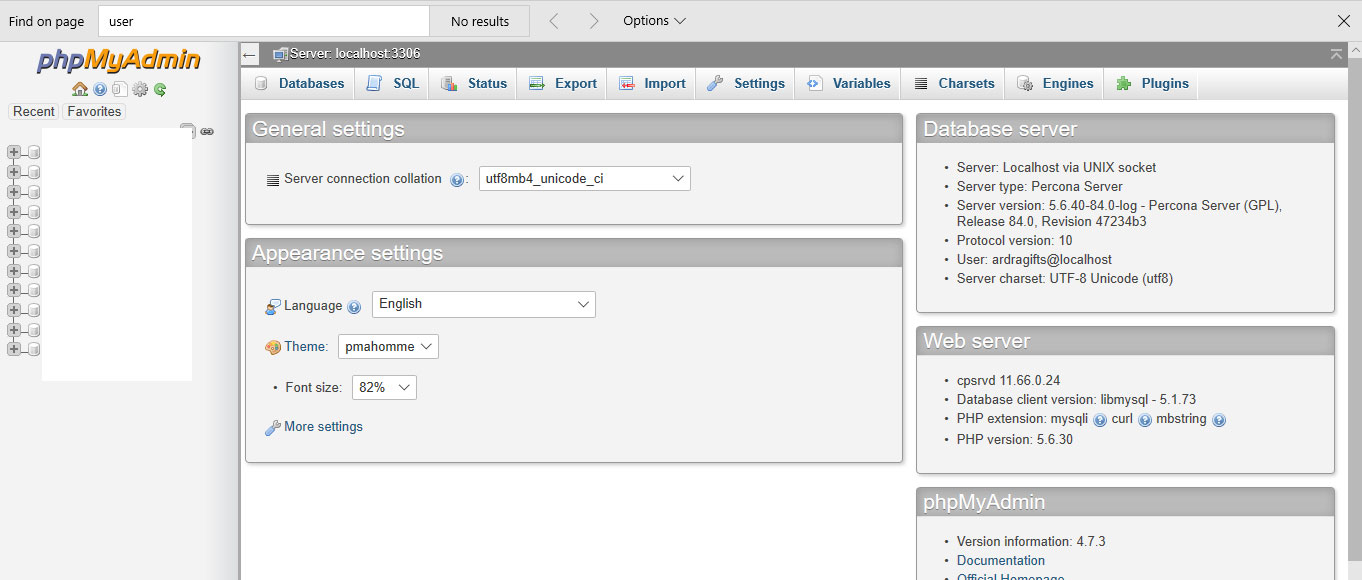
Task: Click the left arrow that hides the navigation panel
Action: pos(250,55)
